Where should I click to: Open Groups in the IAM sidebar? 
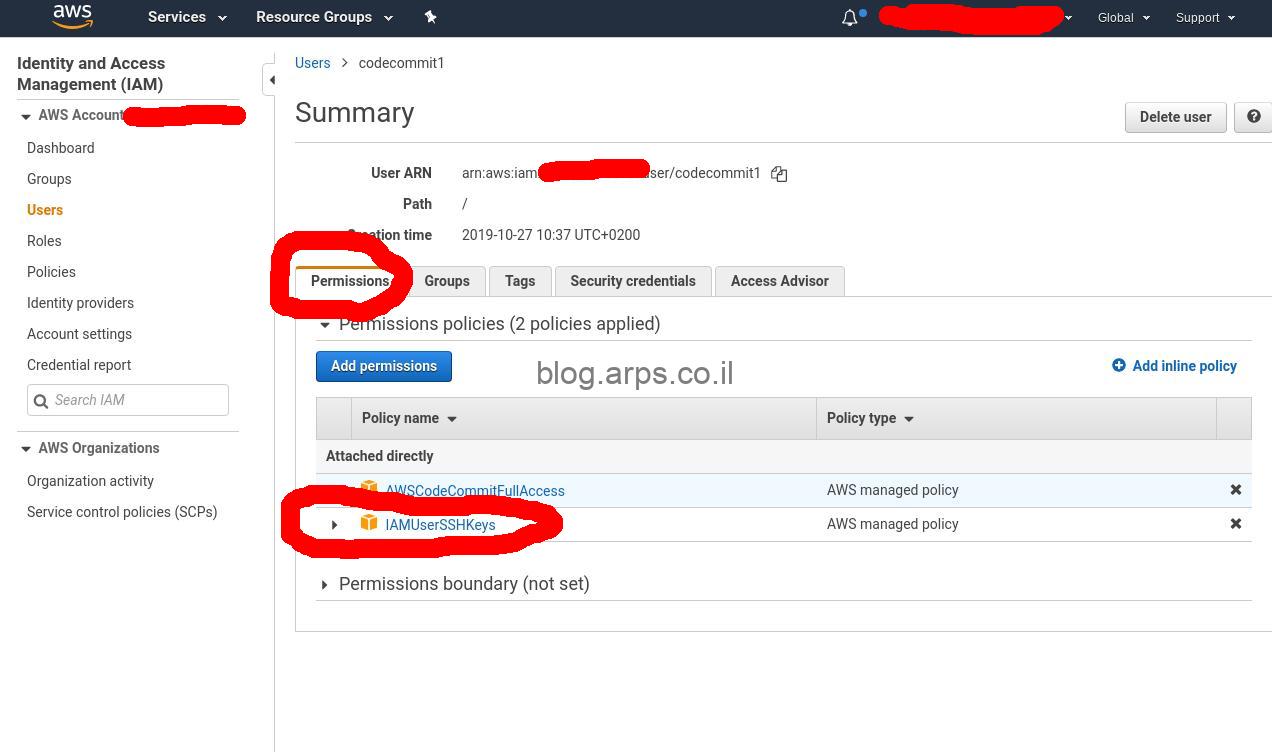49,179
